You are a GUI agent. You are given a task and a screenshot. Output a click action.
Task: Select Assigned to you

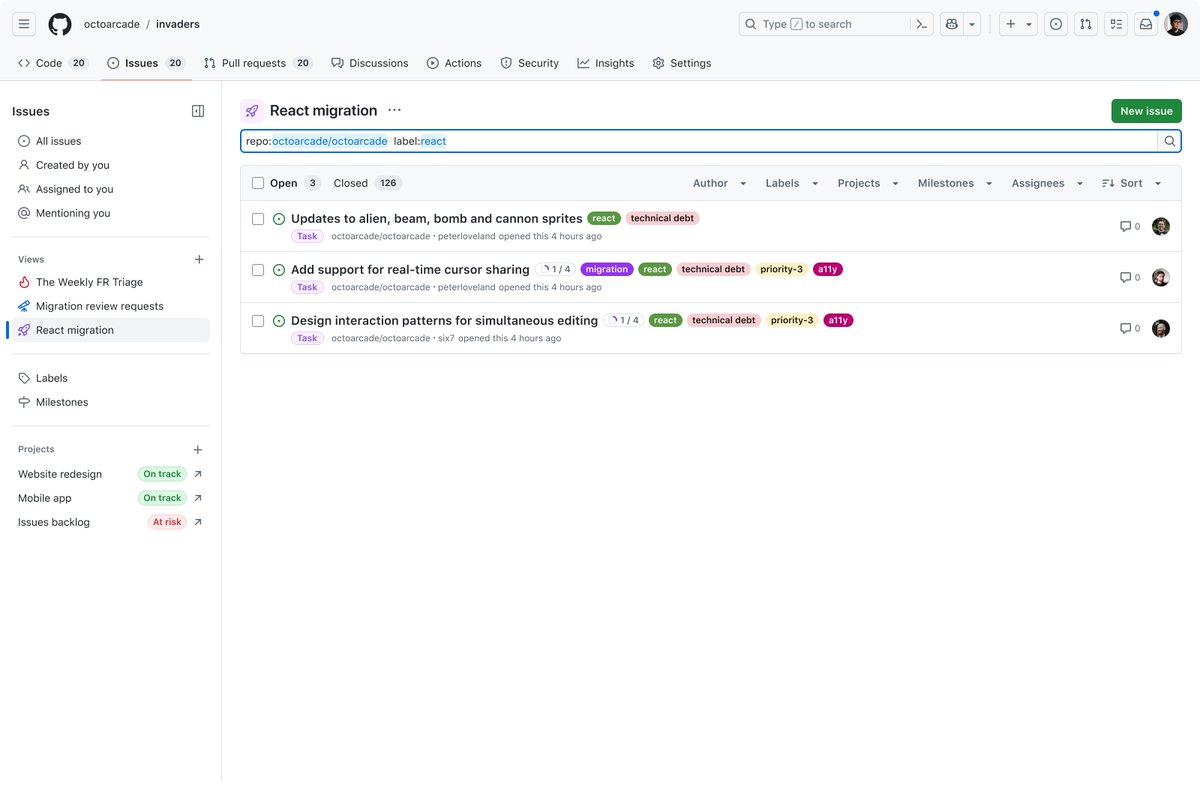point(109,189)
